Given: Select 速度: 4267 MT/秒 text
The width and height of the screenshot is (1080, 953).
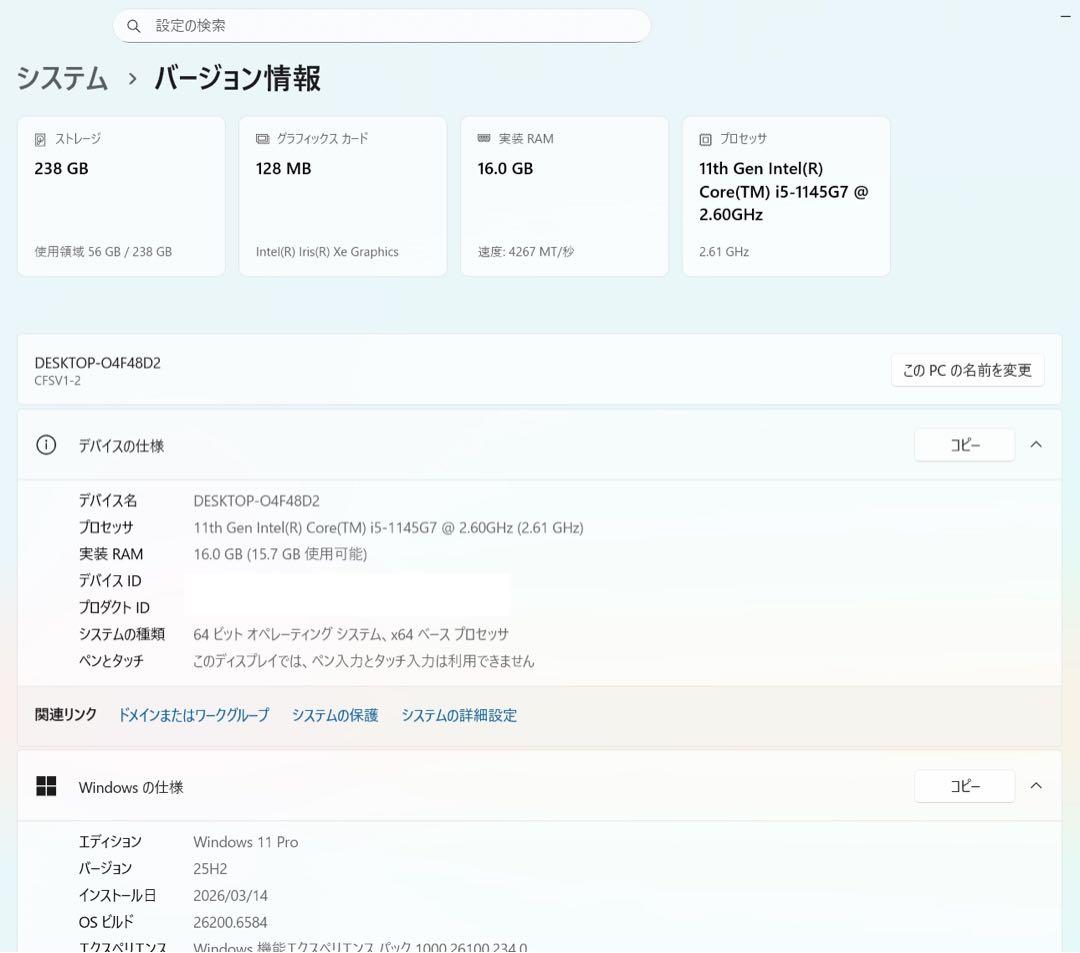Looking at the screenshot, I should coord(526,252).
